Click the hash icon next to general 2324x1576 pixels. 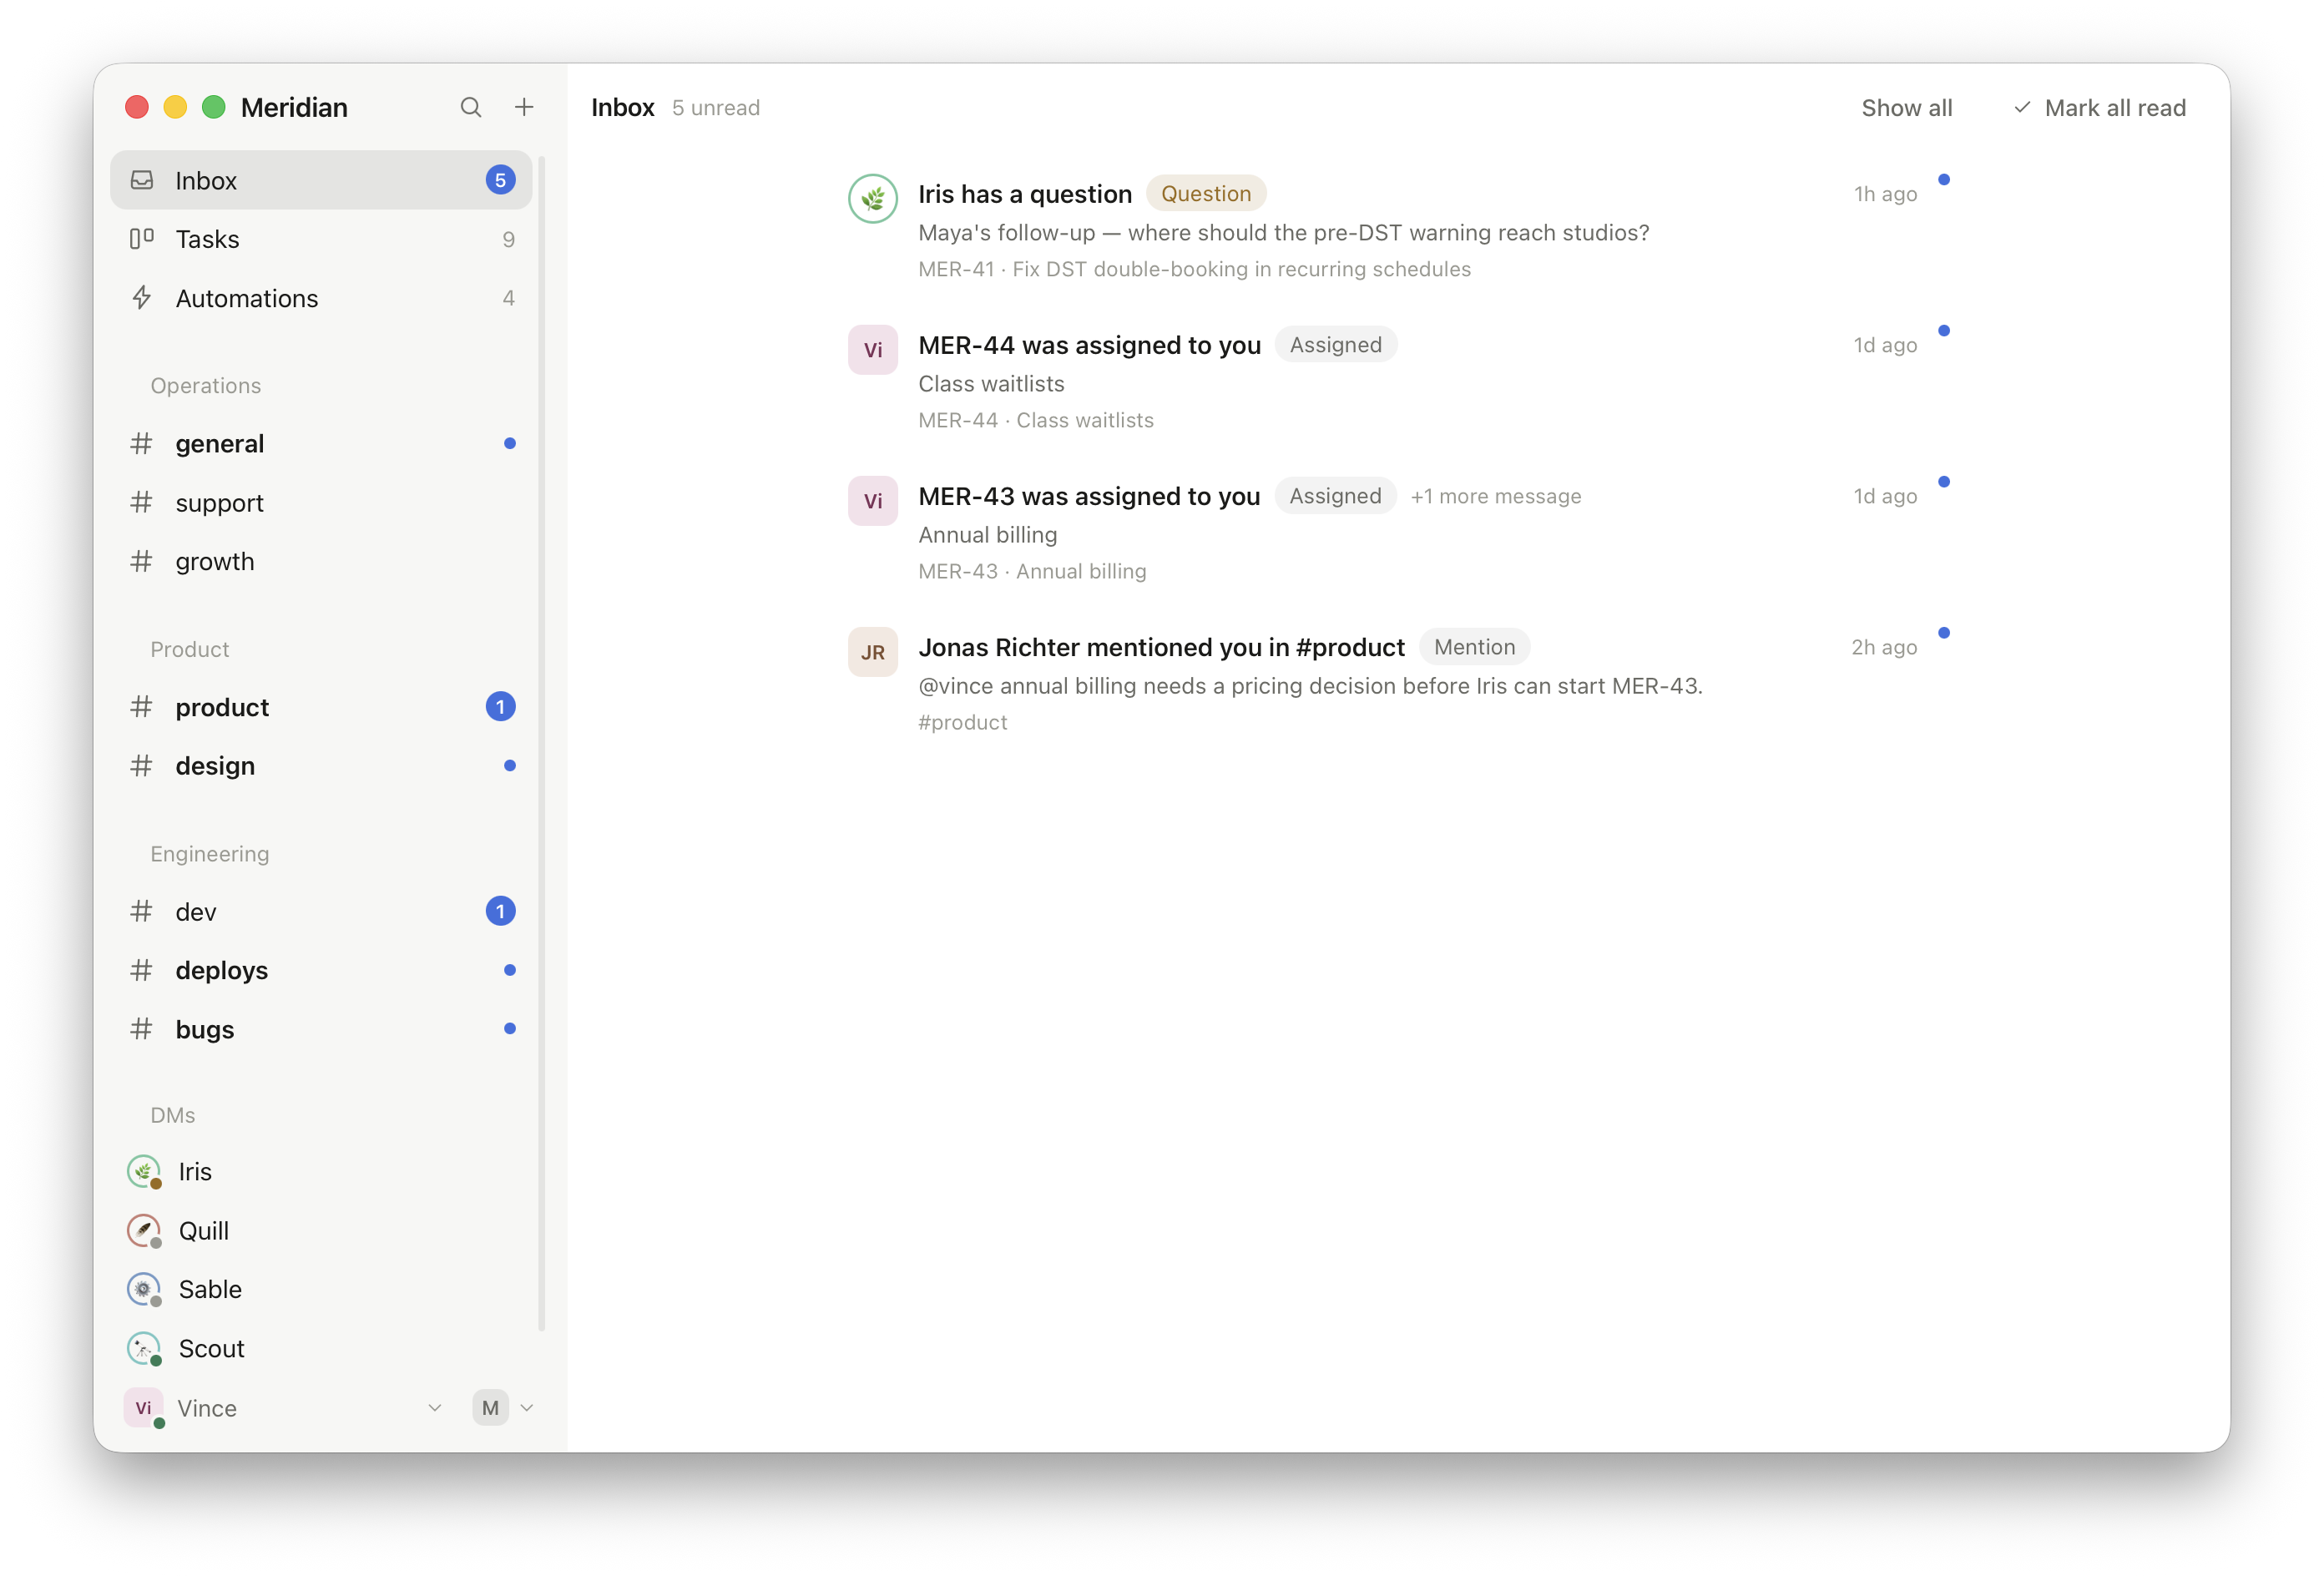pyautogui.click(x=142, y=443)
